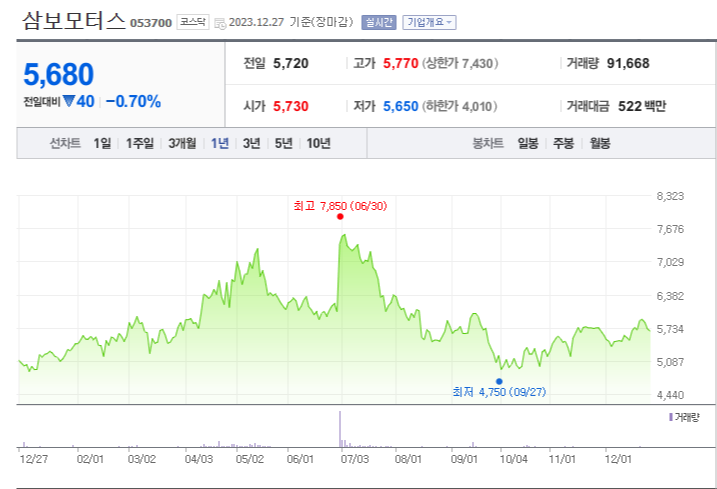Click the 거래량 volume legend marker
717x489 pixels.
(x=671, y=417)
